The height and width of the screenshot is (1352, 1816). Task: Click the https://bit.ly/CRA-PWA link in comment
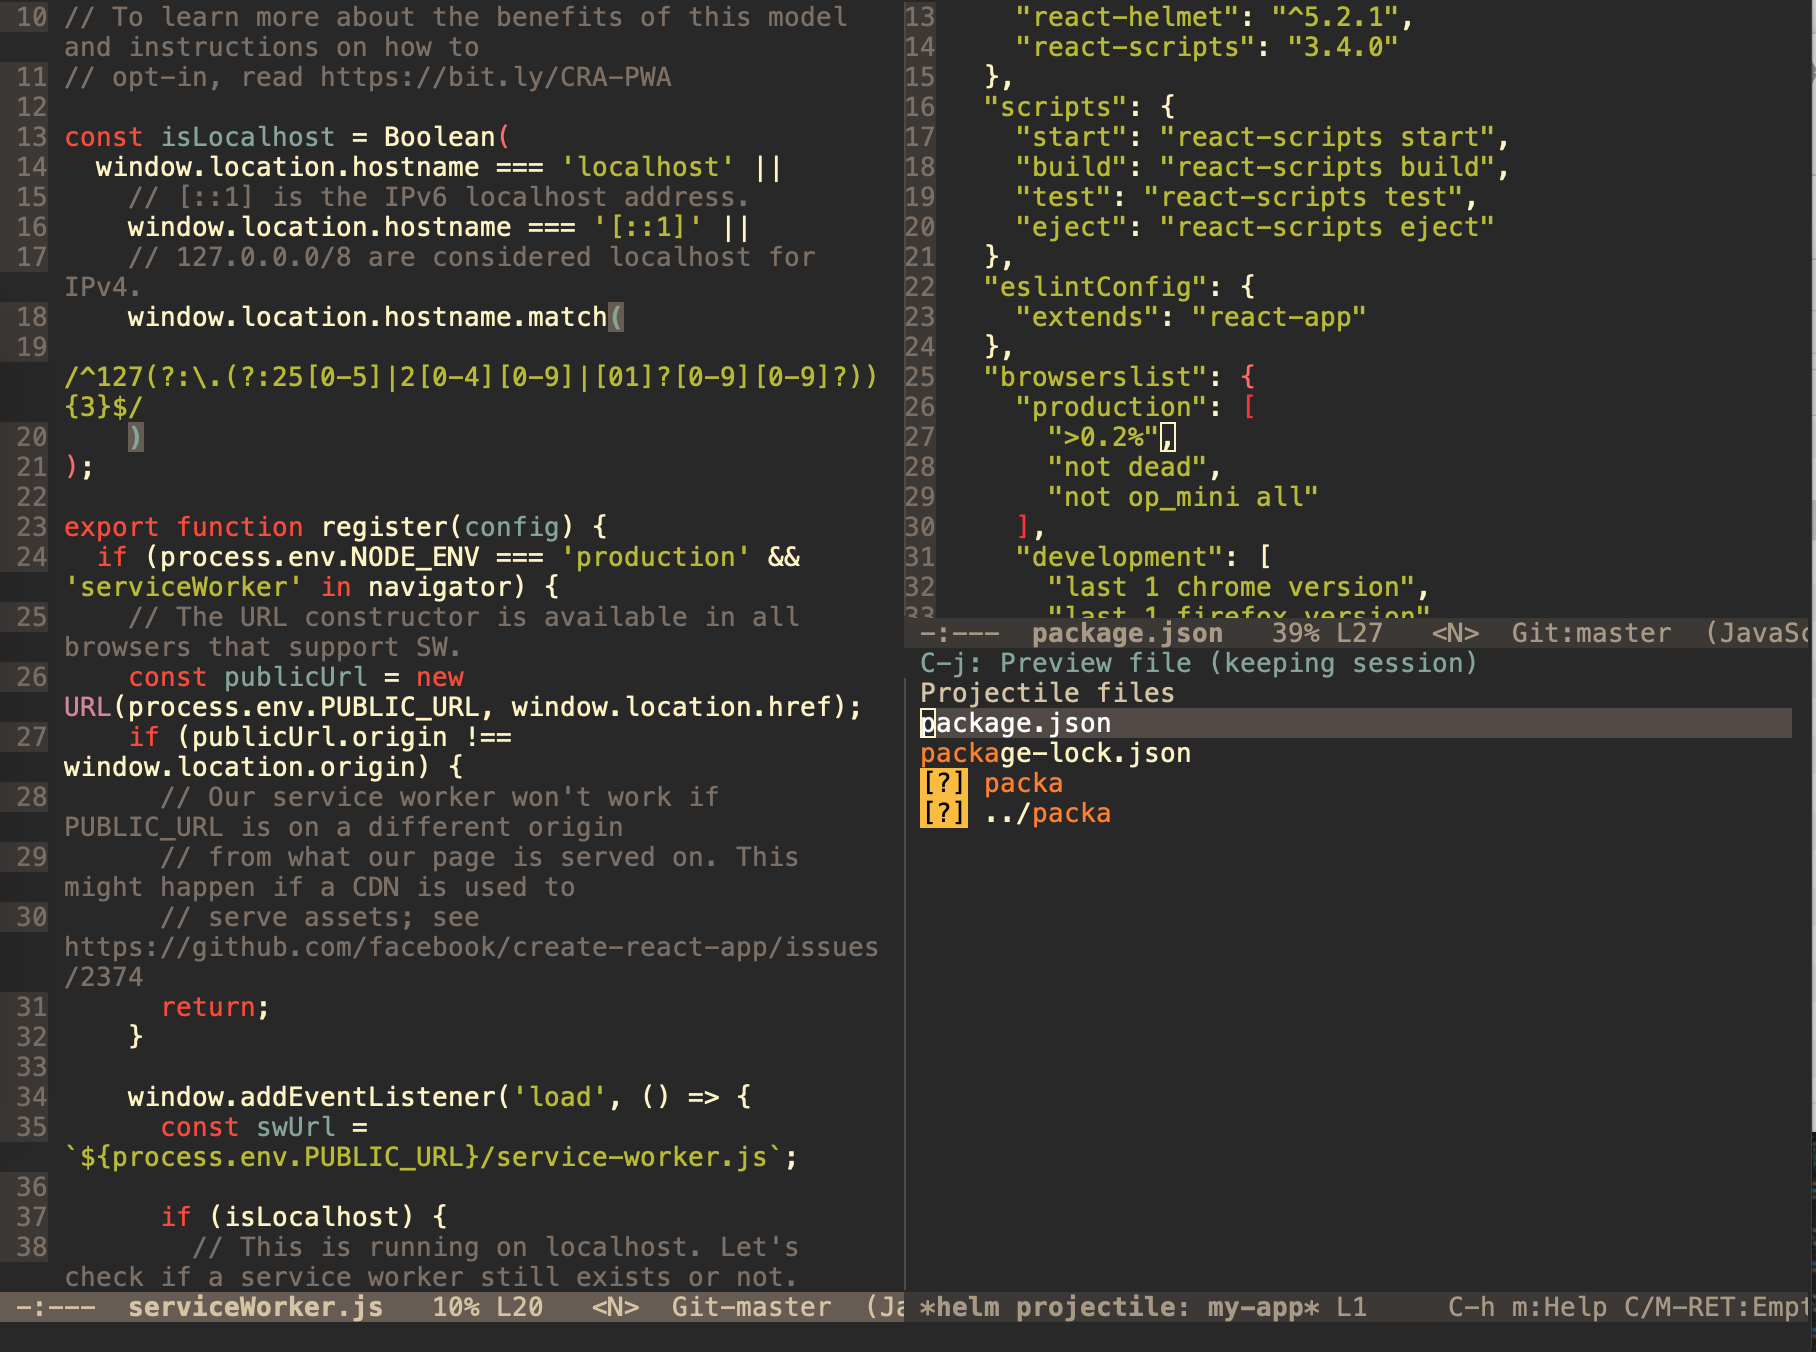coord(495,77)
